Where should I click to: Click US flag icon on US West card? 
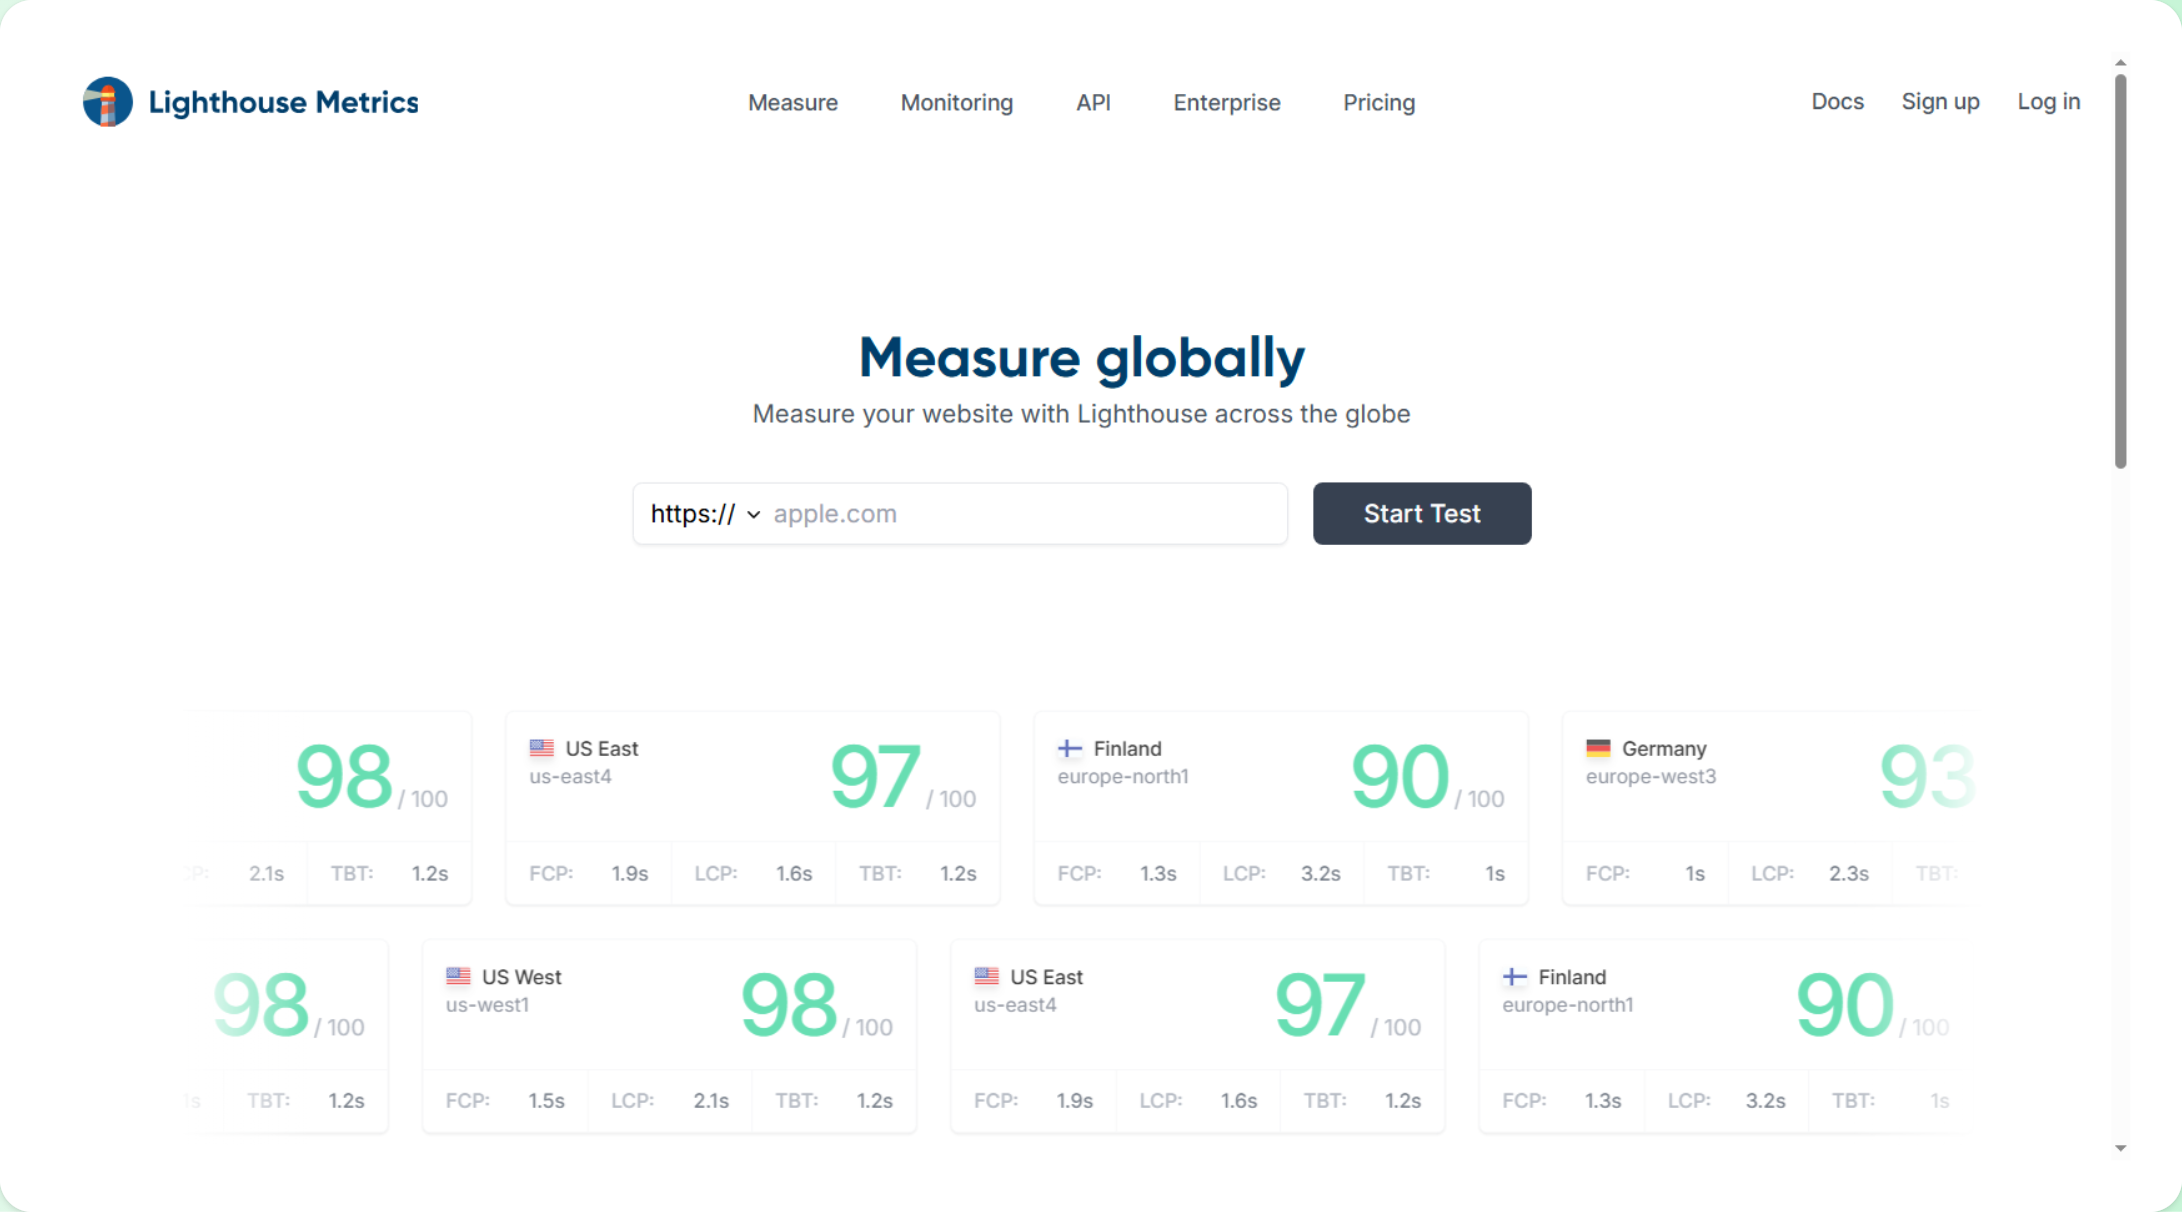(x=458, y=976)
